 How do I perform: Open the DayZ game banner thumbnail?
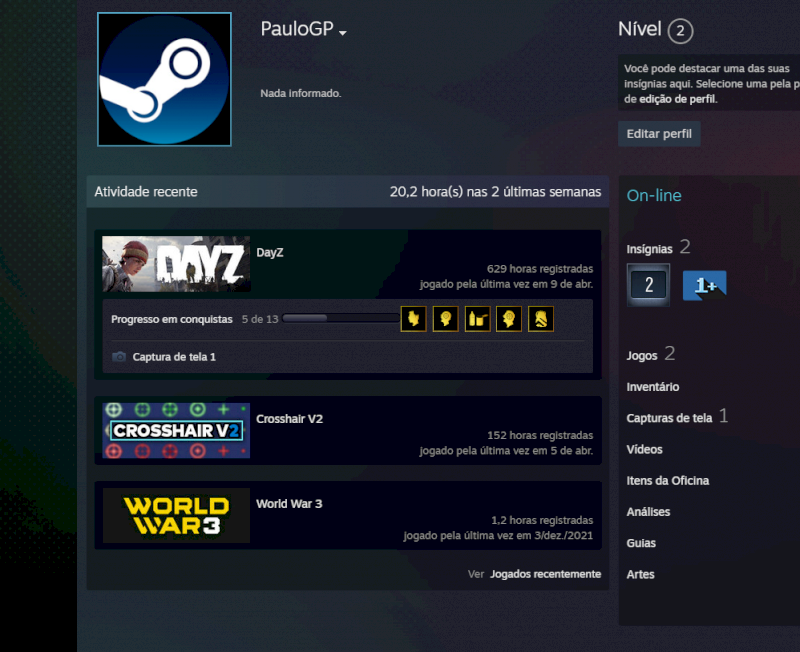pyautogui.click(x=176, y=264)
